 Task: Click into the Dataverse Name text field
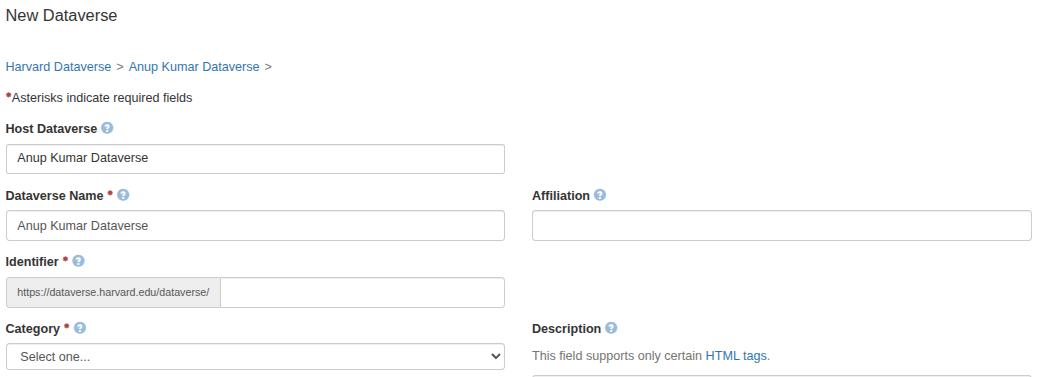(x=255, y=226)
